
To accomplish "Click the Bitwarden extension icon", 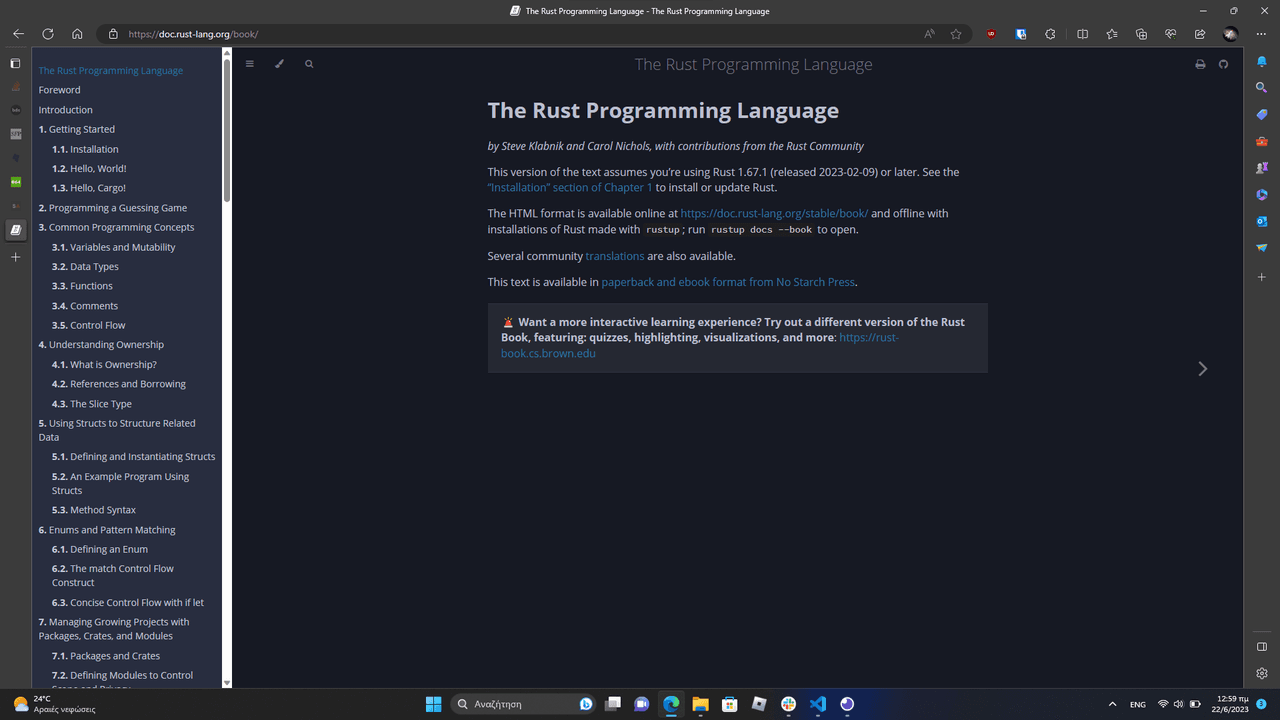I will coord(1021,34).
